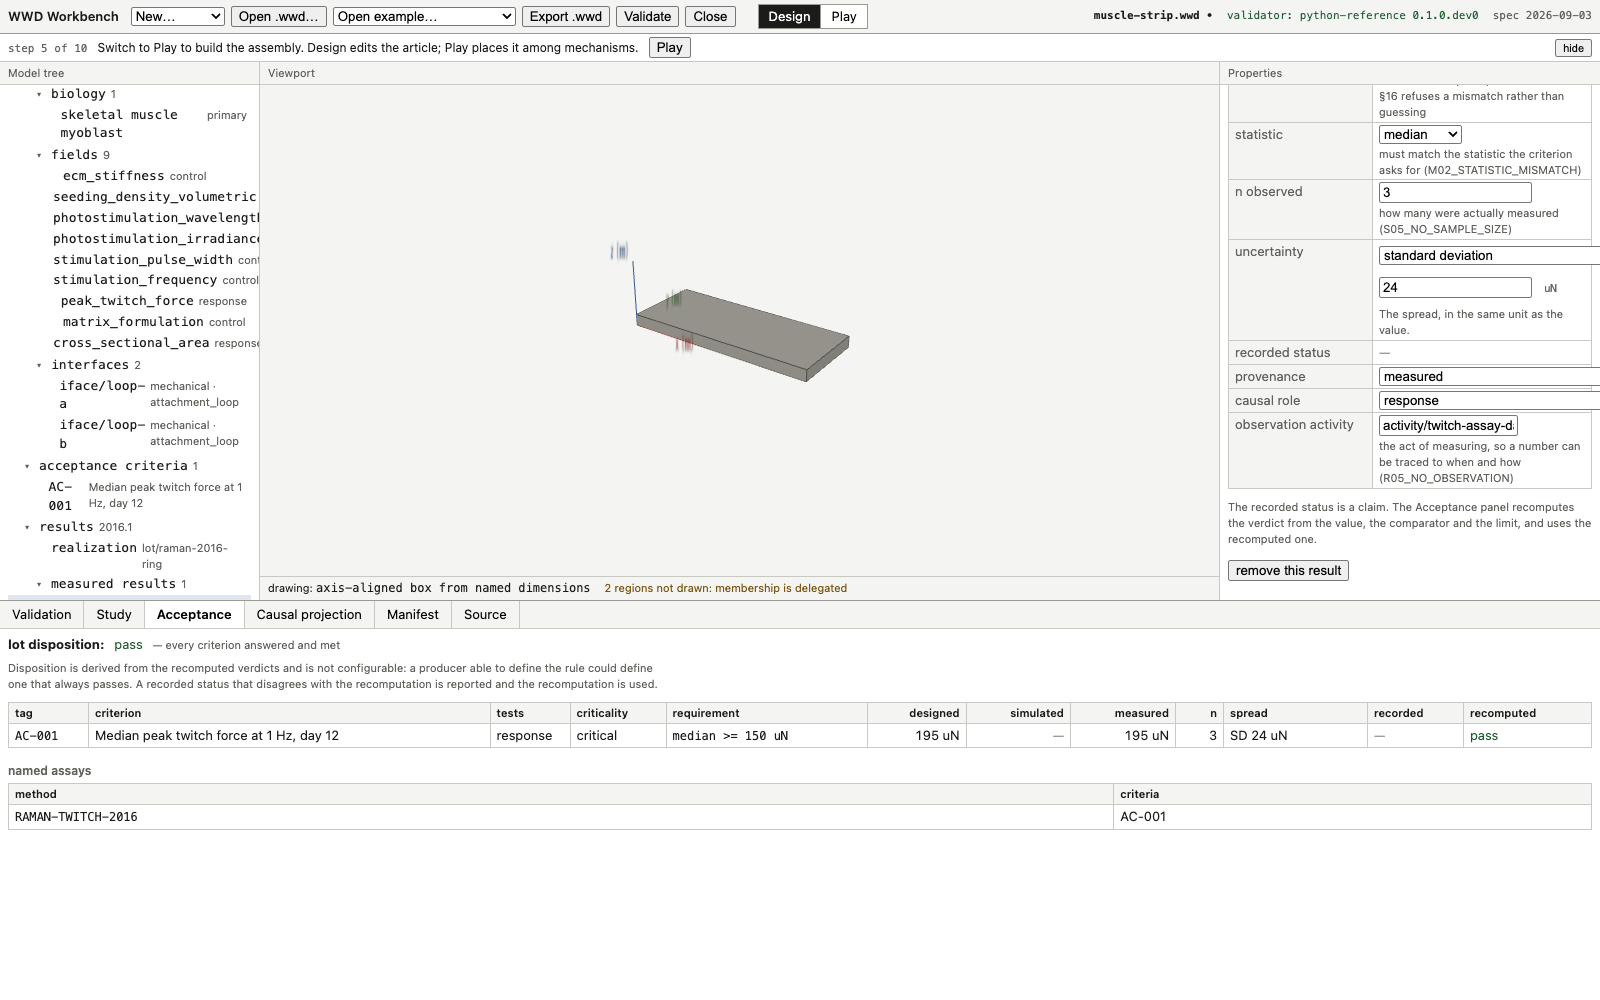
Task: Switch to Play mode toggle
Action: (x=843, y=16)
